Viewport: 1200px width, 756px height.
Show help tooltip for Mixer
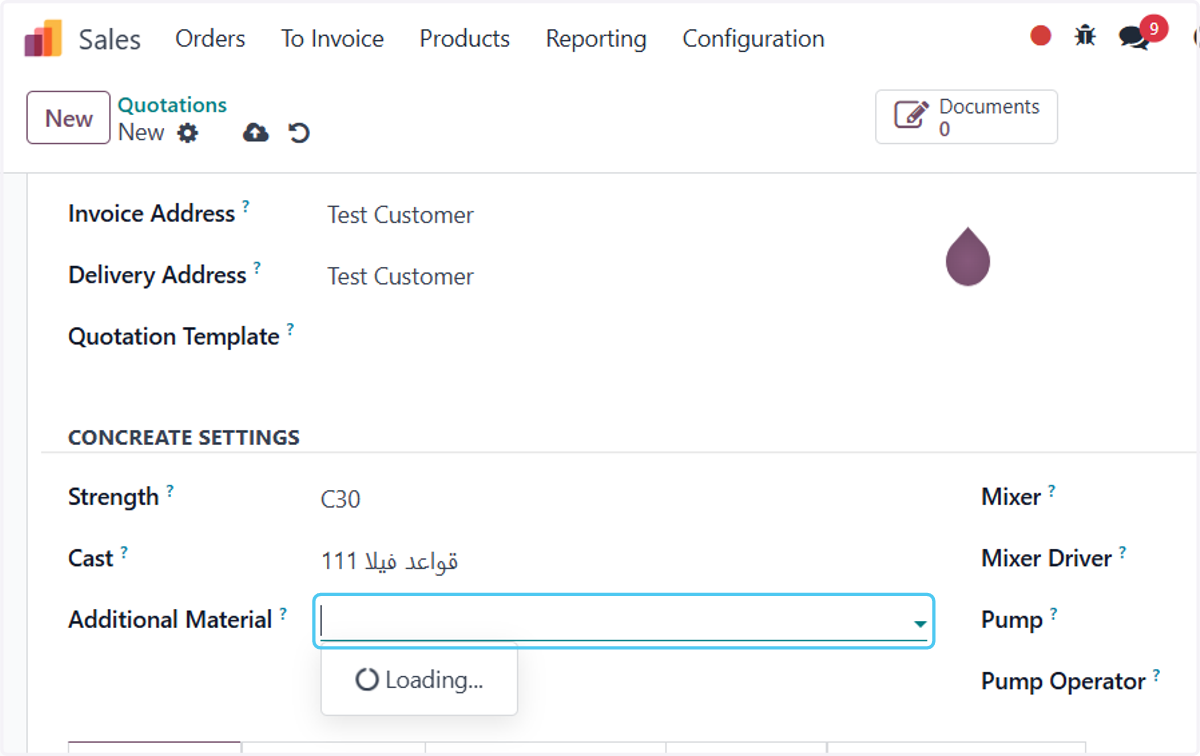(x=1051, y=490)
